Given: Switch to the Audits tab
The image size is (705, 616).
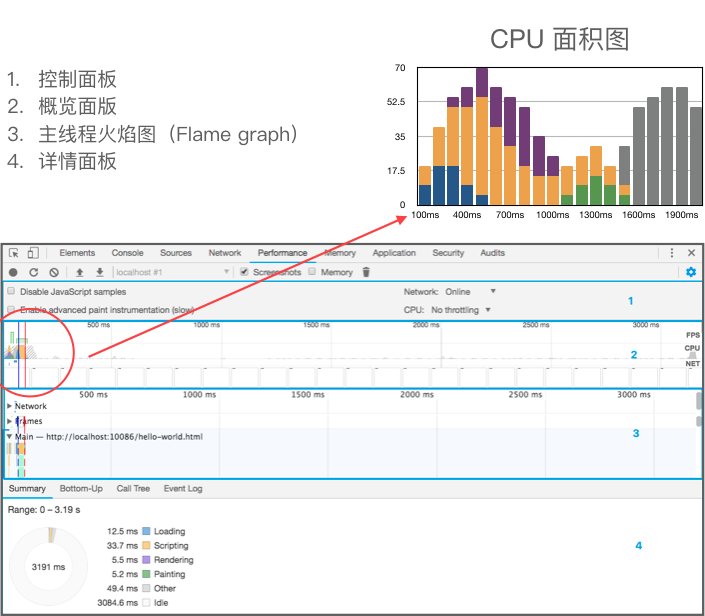Looking at the screenshot, I should pyautogui.click(x=492, y=253).
